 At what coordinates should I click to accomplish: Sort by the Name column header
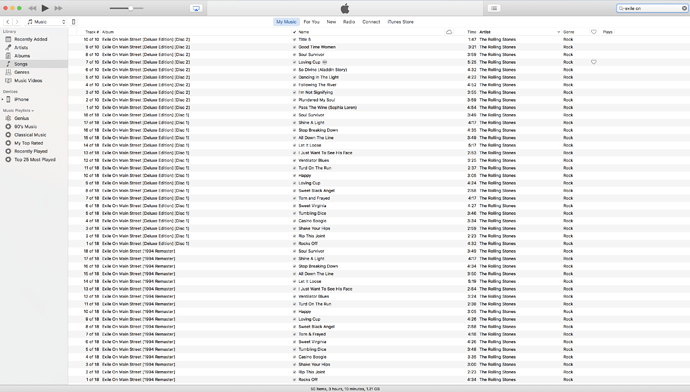click(x=304, y=32)
